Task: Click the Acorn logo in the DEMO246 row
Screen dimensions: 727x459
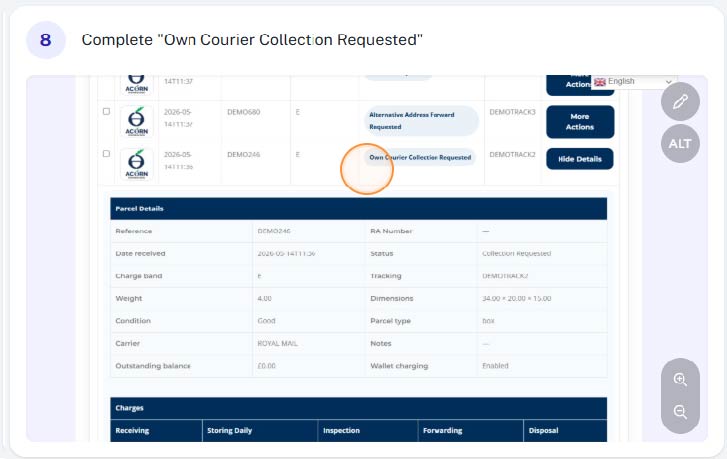Action: pos(136,164)
